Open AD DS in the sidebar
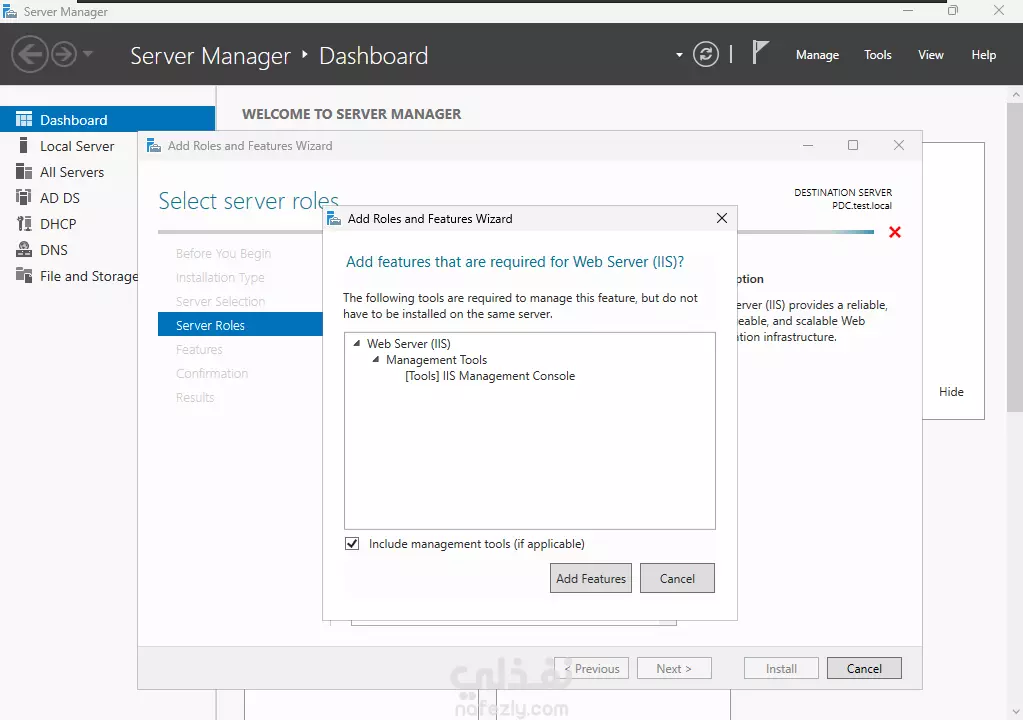 tap(60, 198)
